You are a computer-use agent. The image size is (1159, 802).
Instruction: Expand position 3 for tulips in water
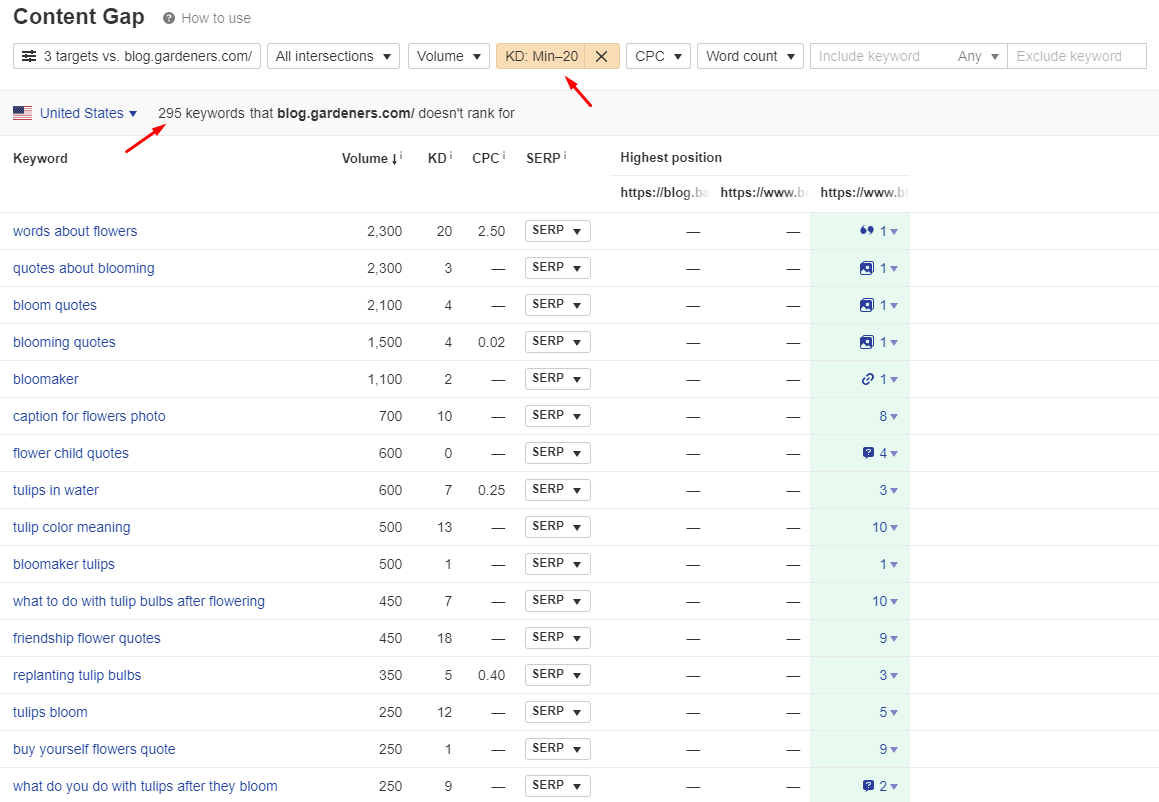pyautogui.click(x=888, y=490)
